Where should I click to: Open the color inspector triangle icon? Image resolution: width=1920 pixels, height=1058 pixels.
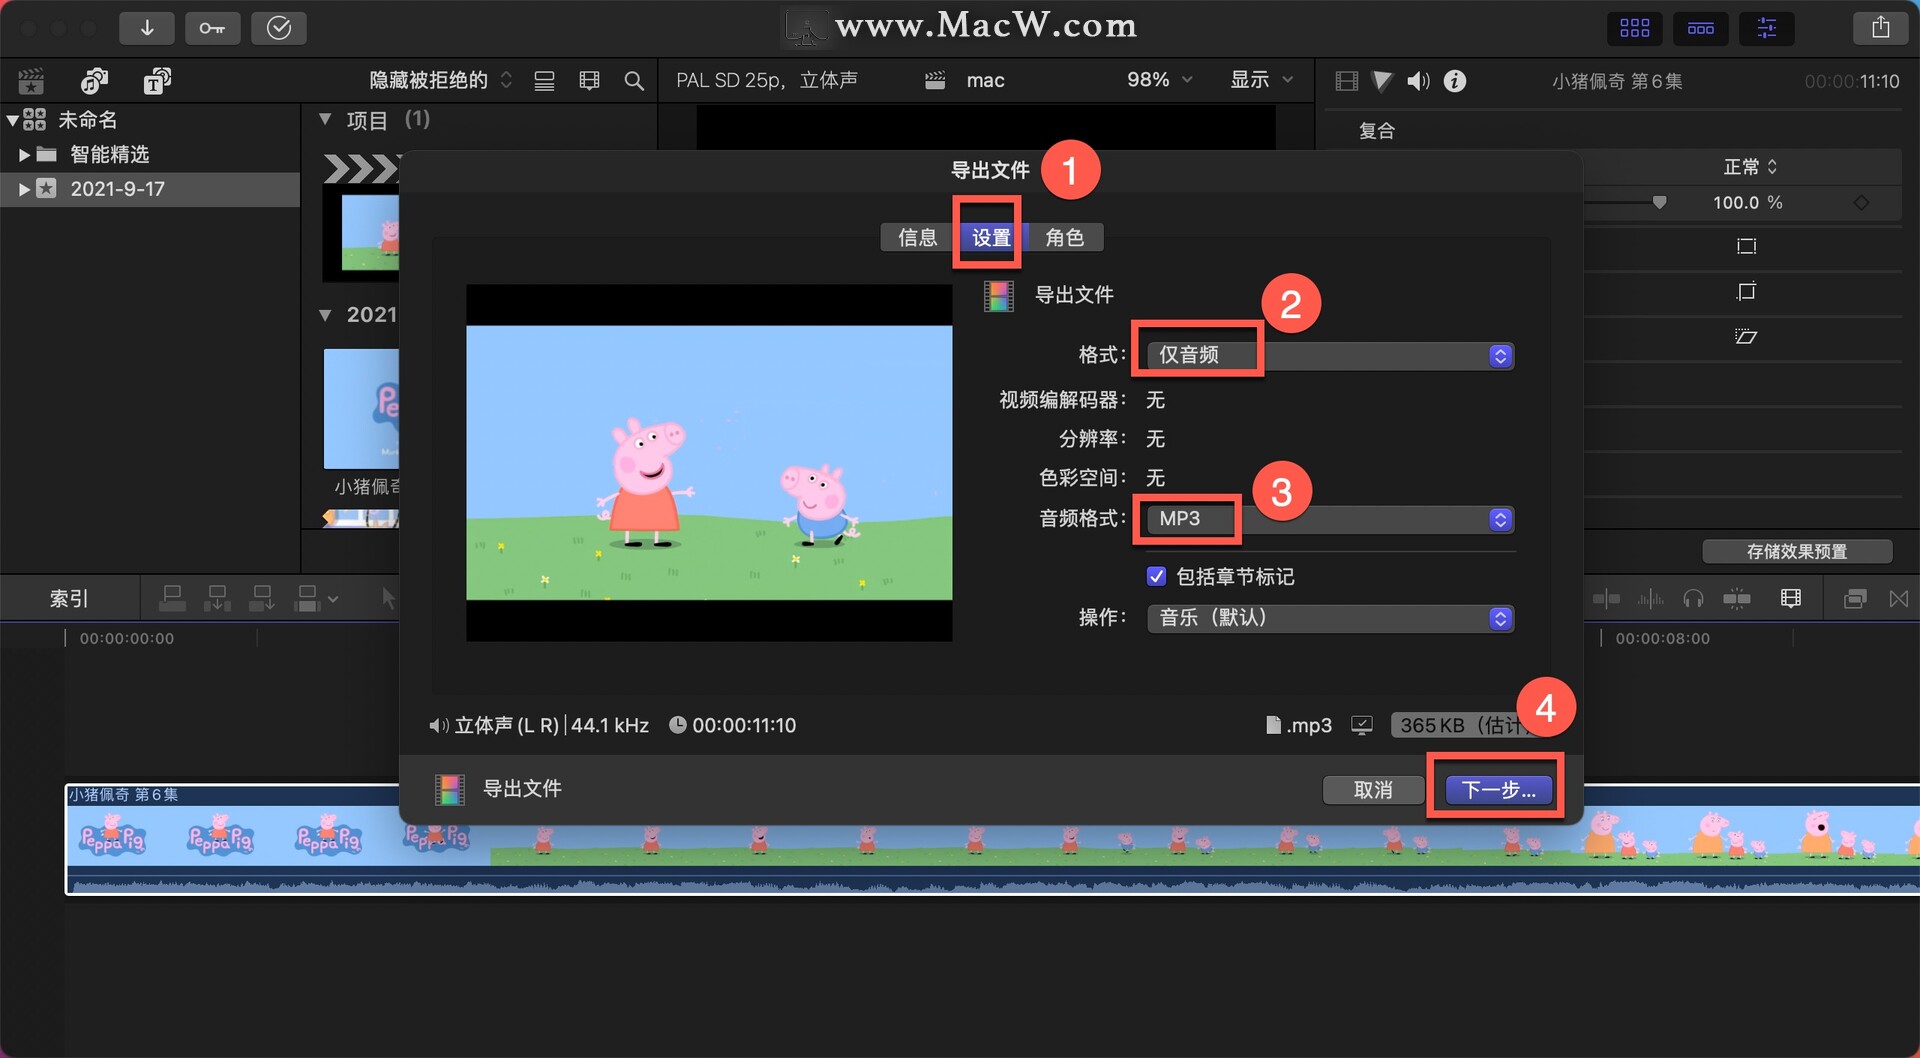(x=1382, y=81)
